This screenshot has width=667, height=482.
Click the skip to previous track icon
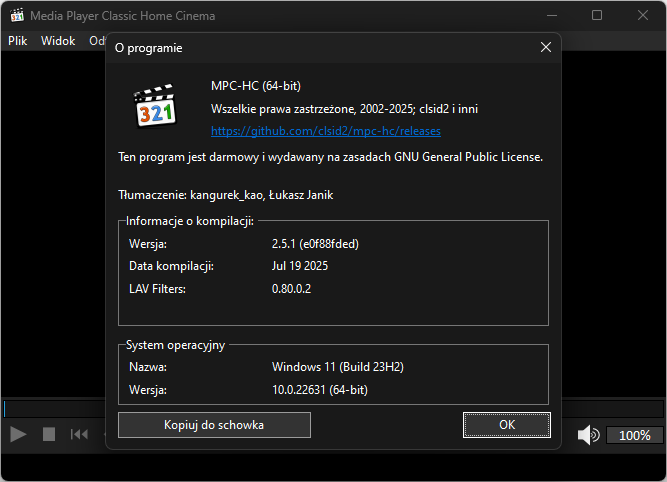79,434
